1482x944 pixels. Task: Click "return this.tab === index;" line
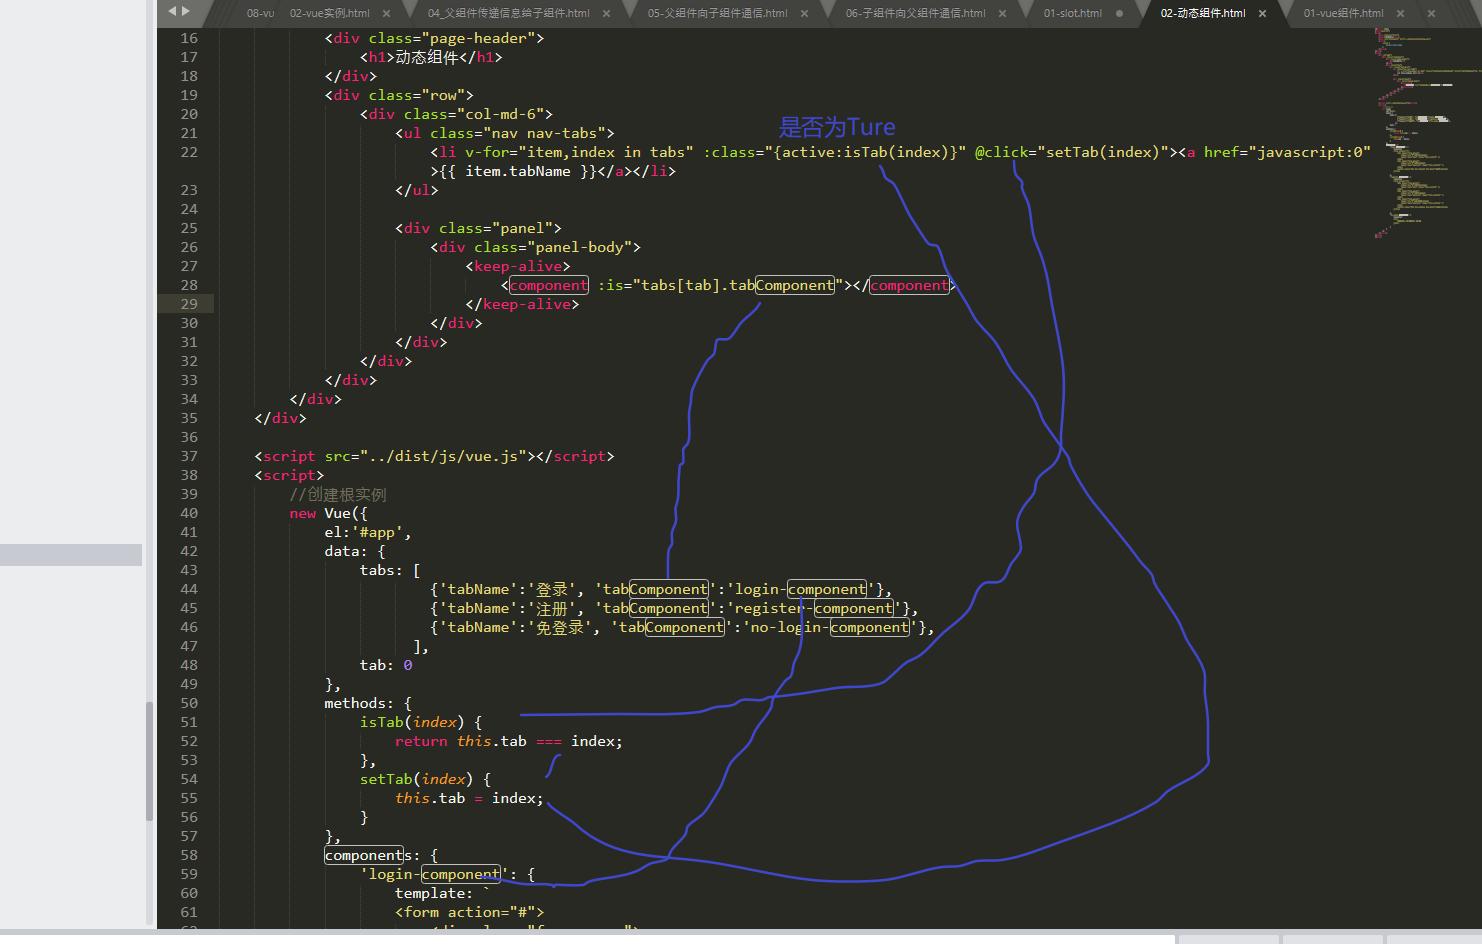click(509, 741)
